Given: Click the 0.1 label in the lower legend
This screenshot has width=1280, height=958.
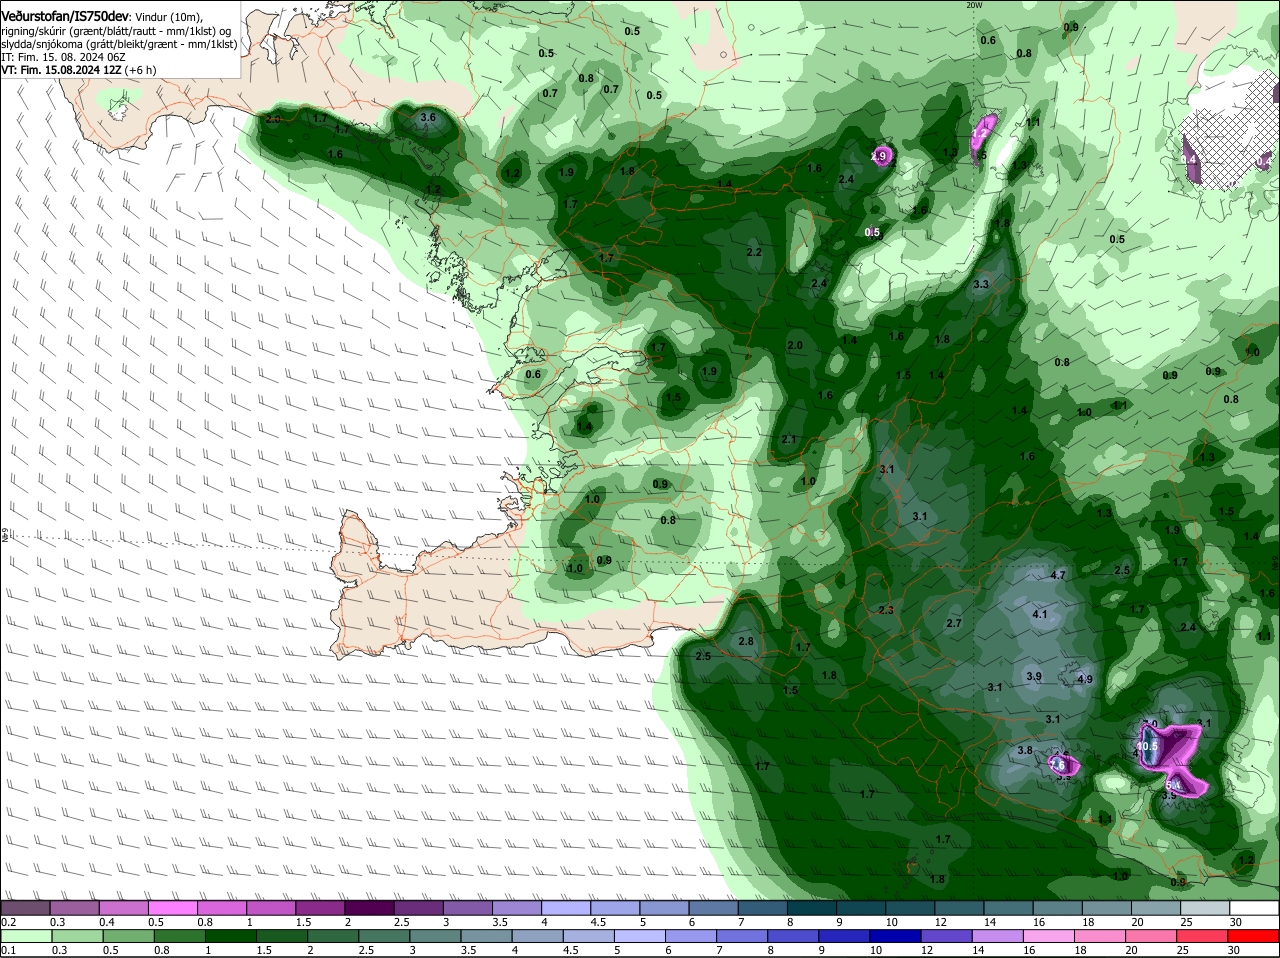Looking at the screenshot, I should click(8, 950).
